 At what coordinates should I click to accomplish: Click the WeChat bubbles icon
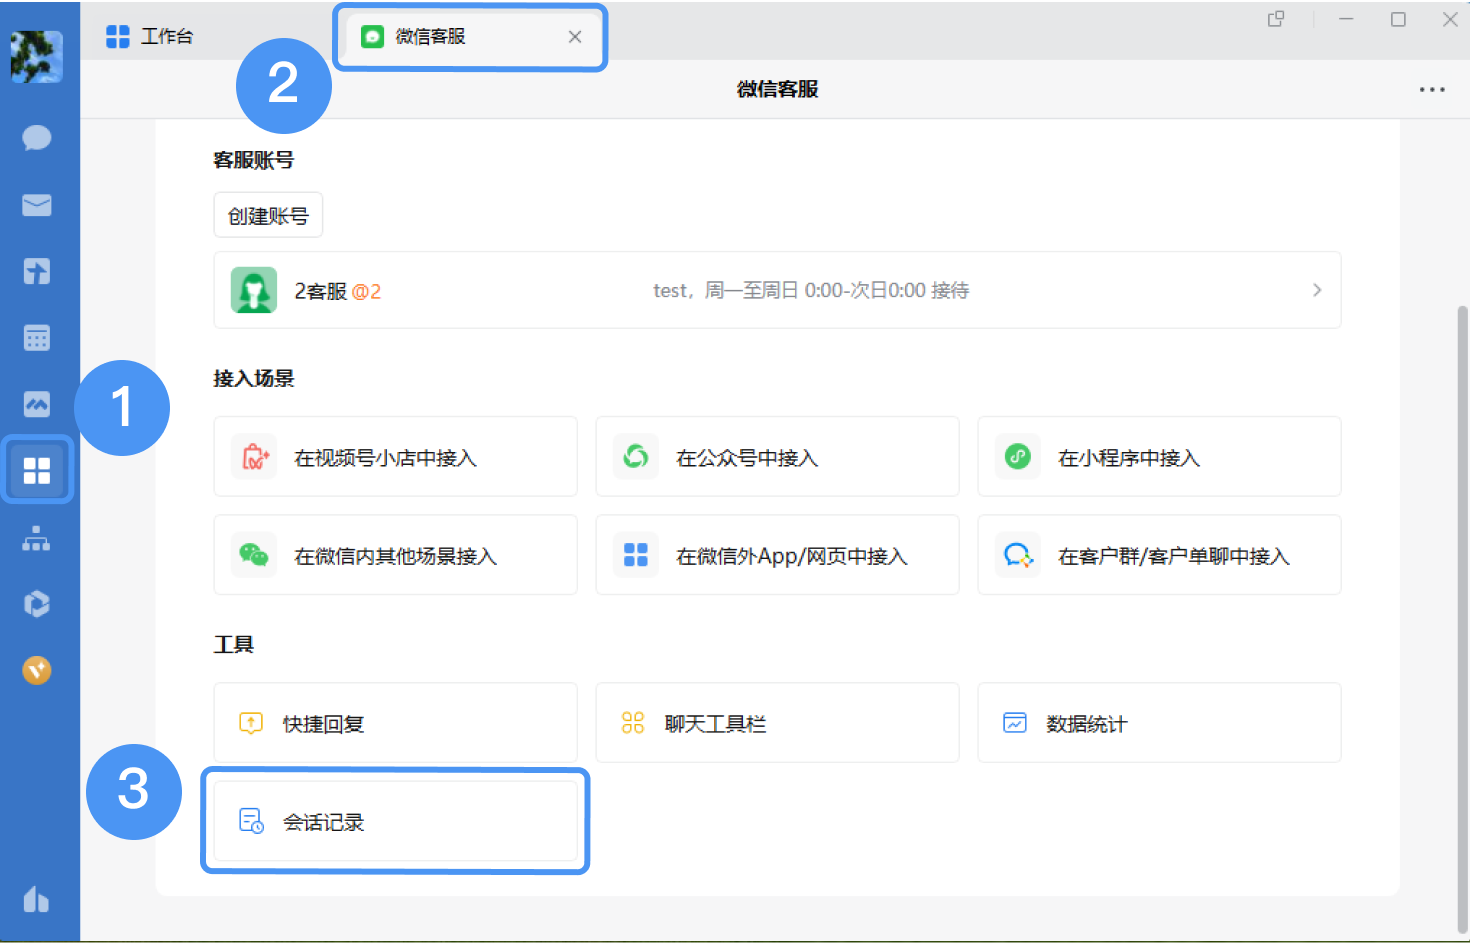click(254, 555)
